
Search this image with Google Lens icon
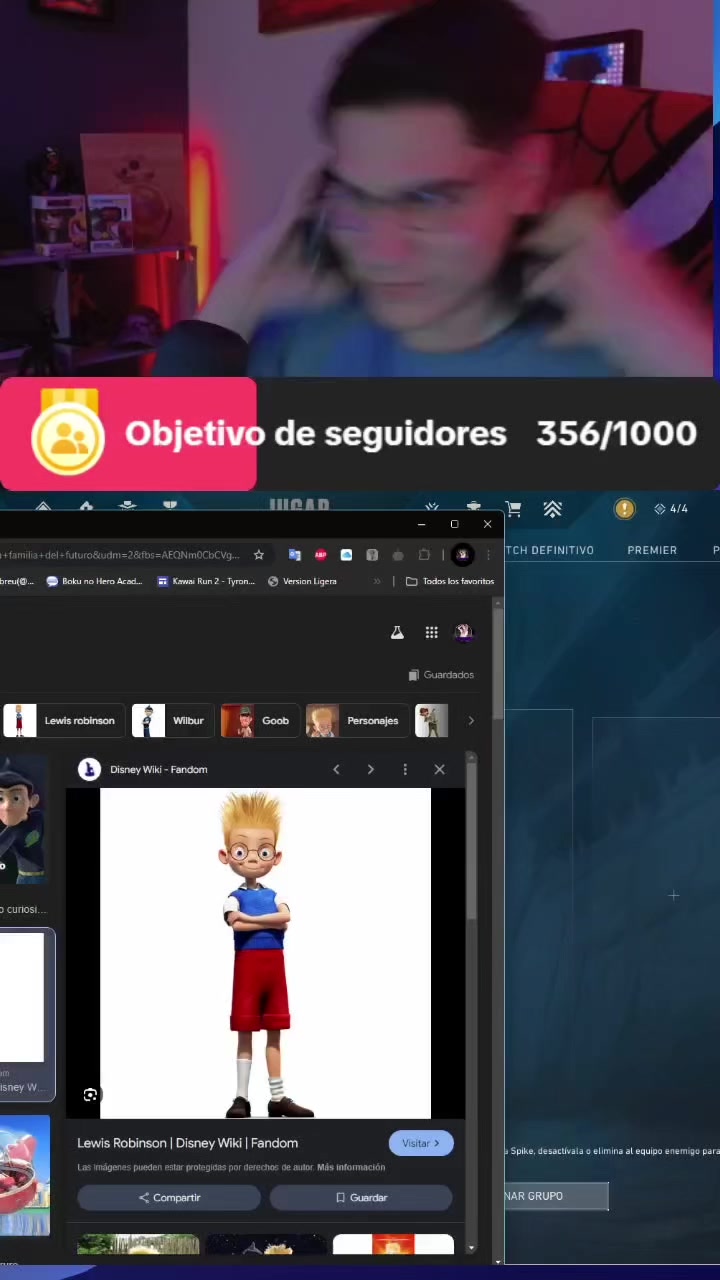tap(90, 1095)
